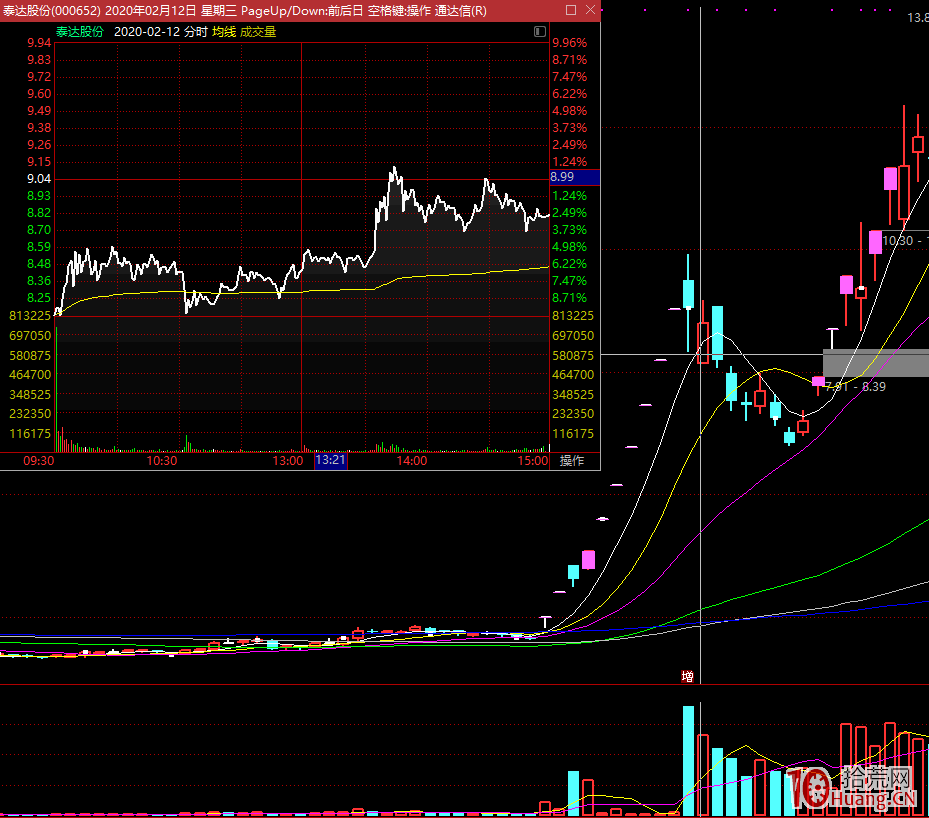Click the 泰达股份 stock name label

point(79,32)
